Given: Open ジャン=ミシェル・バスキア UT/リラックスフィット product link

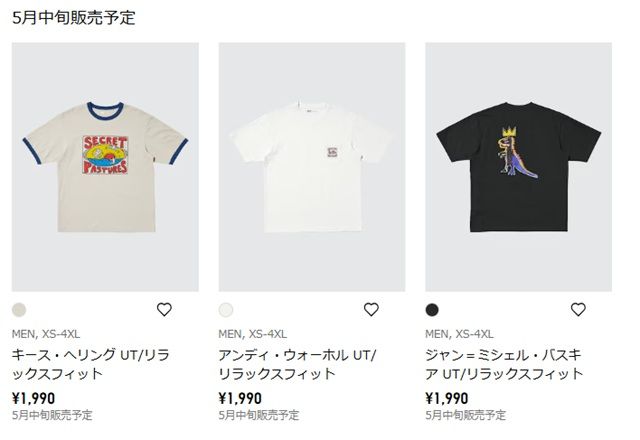Looking at the screenshot, I should point(504,364).
